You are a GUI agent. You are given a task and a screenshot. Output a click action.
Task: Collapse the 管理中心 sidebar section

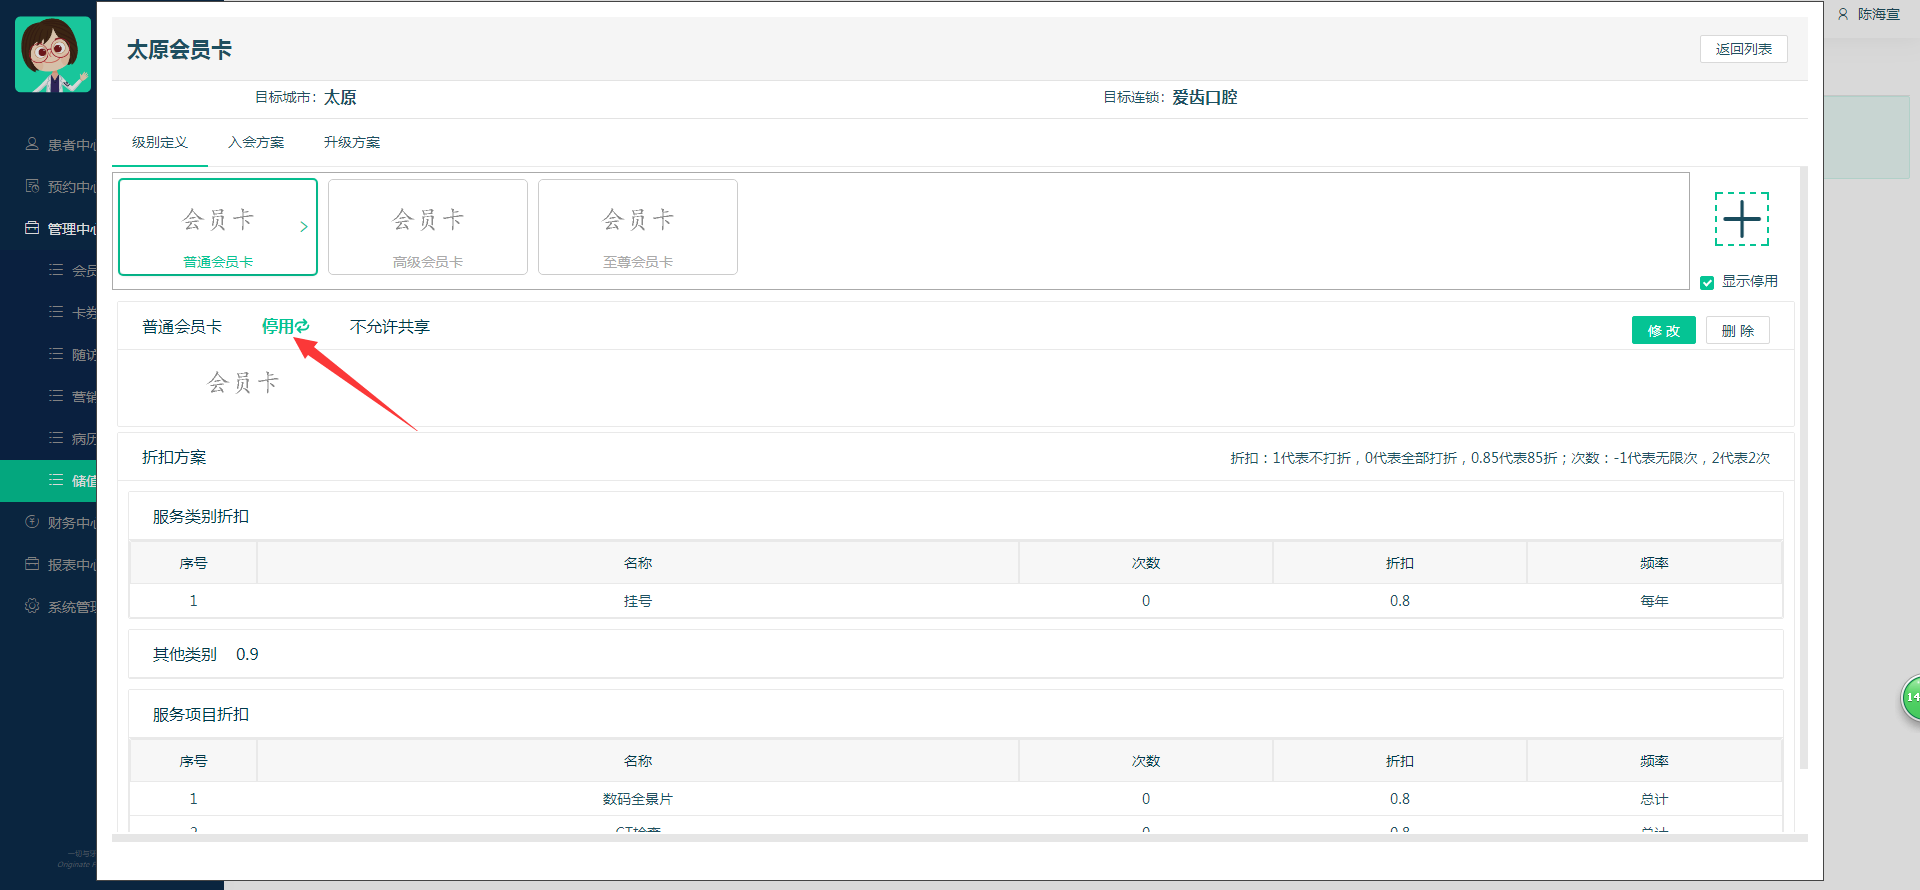pos(60,228)
